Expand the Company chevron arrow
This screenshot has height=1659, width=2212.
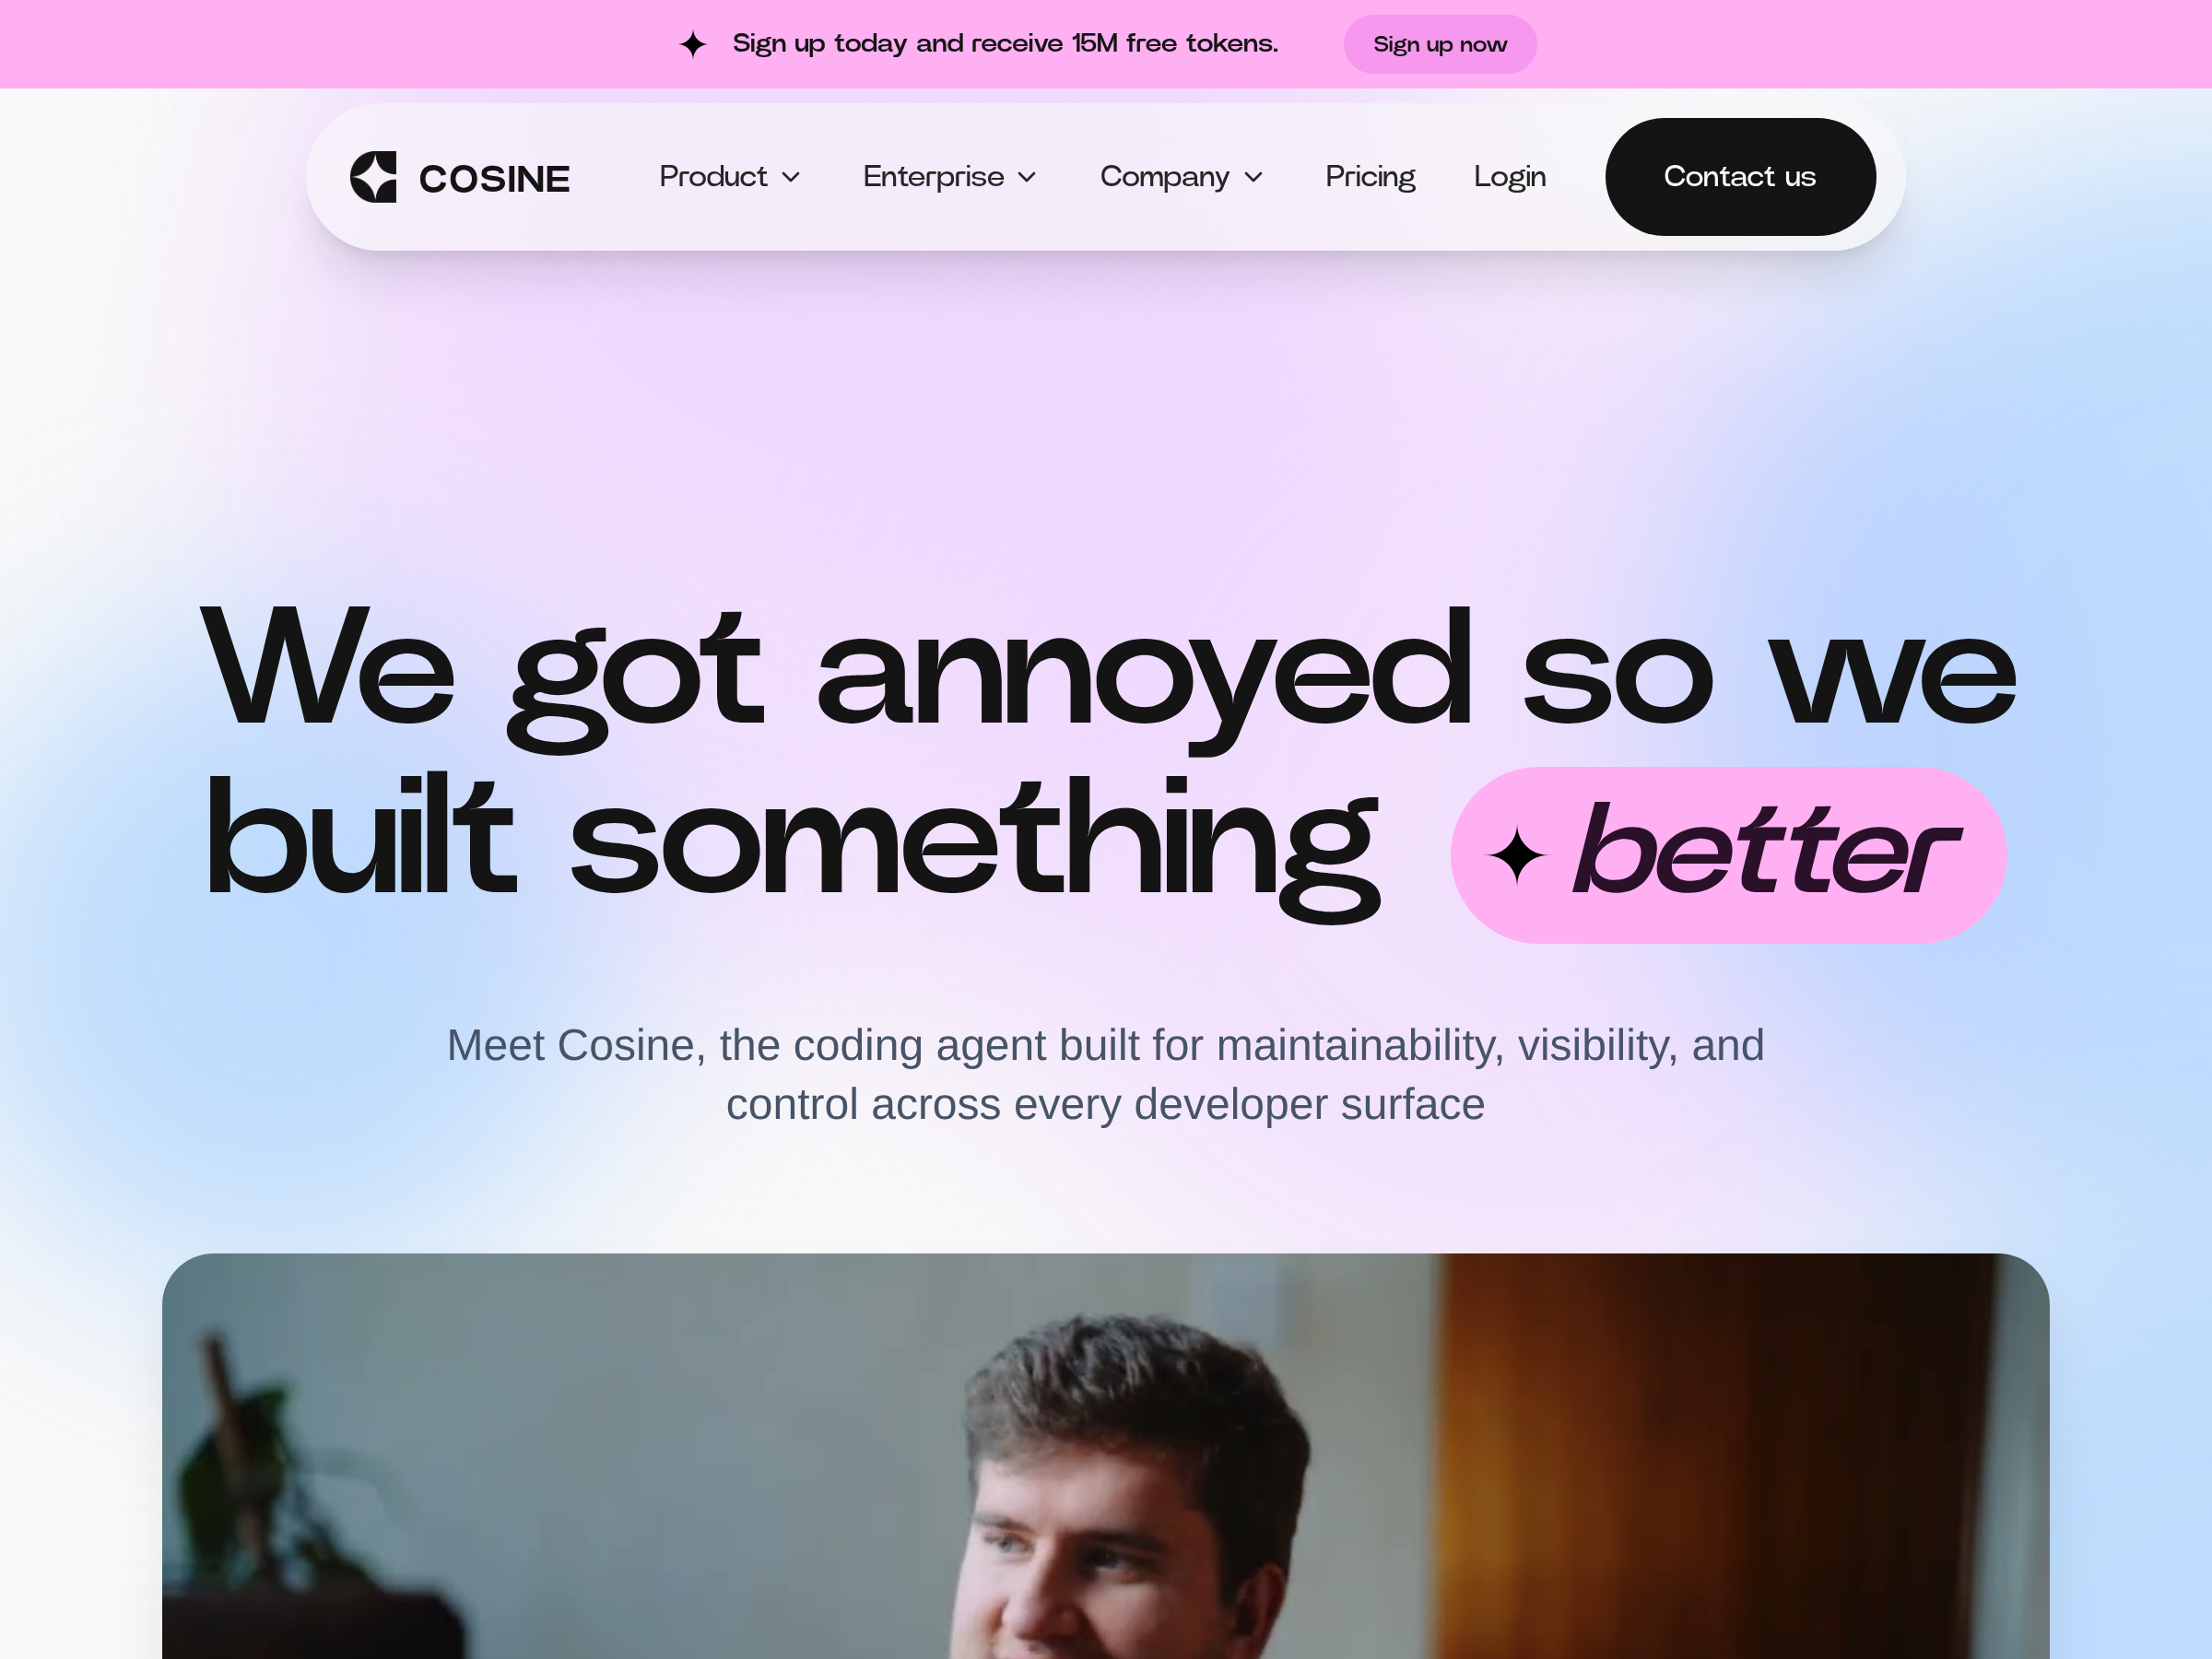(x=1253, y=177)
